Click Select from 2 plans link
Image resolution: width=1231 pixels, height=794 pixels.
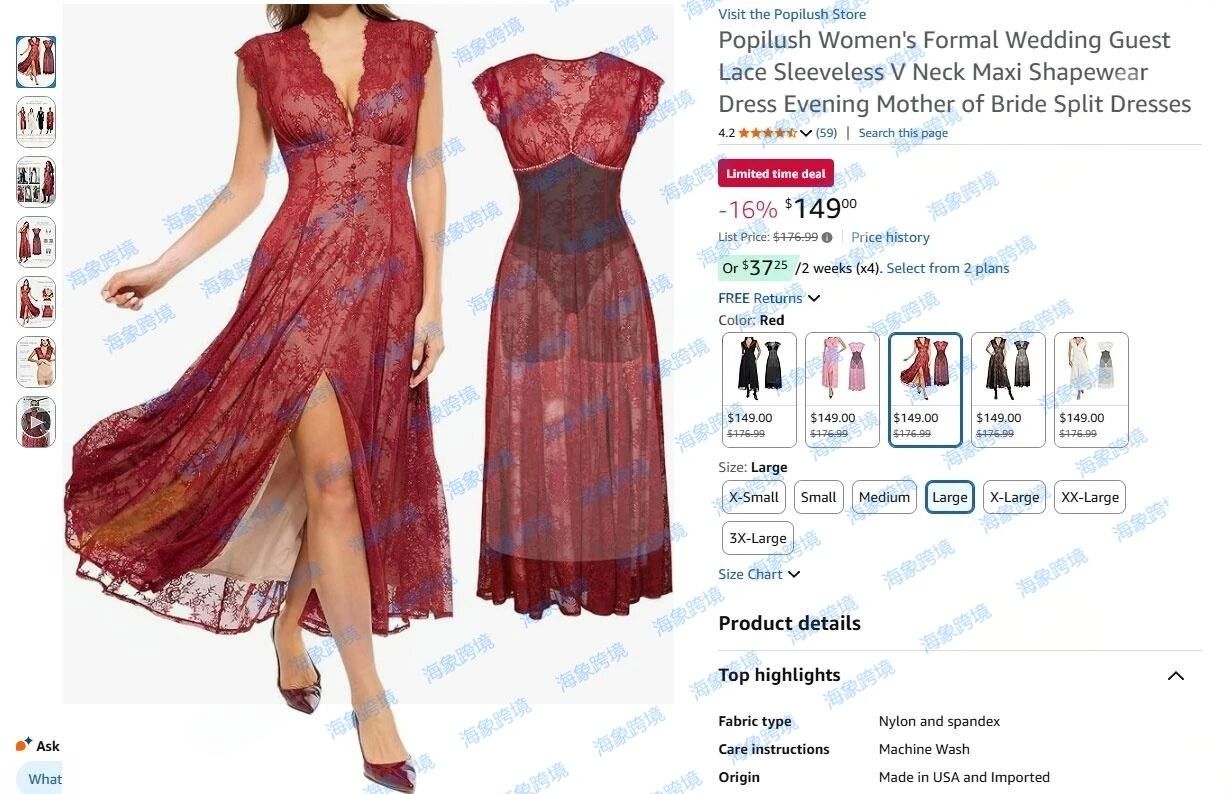pyautogui.click(x=948, y=268)
